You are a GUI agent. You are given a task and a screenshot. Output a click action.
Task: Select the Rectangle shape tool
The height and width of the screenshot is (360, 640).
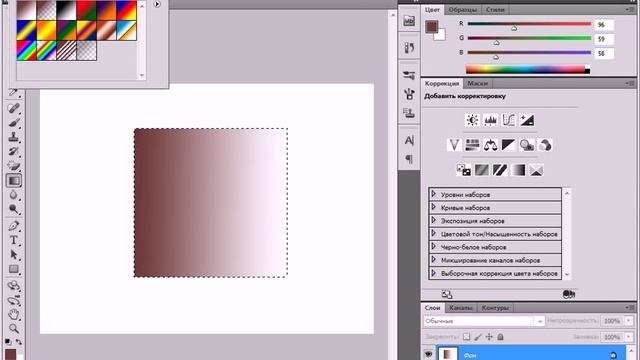[13, 269]
